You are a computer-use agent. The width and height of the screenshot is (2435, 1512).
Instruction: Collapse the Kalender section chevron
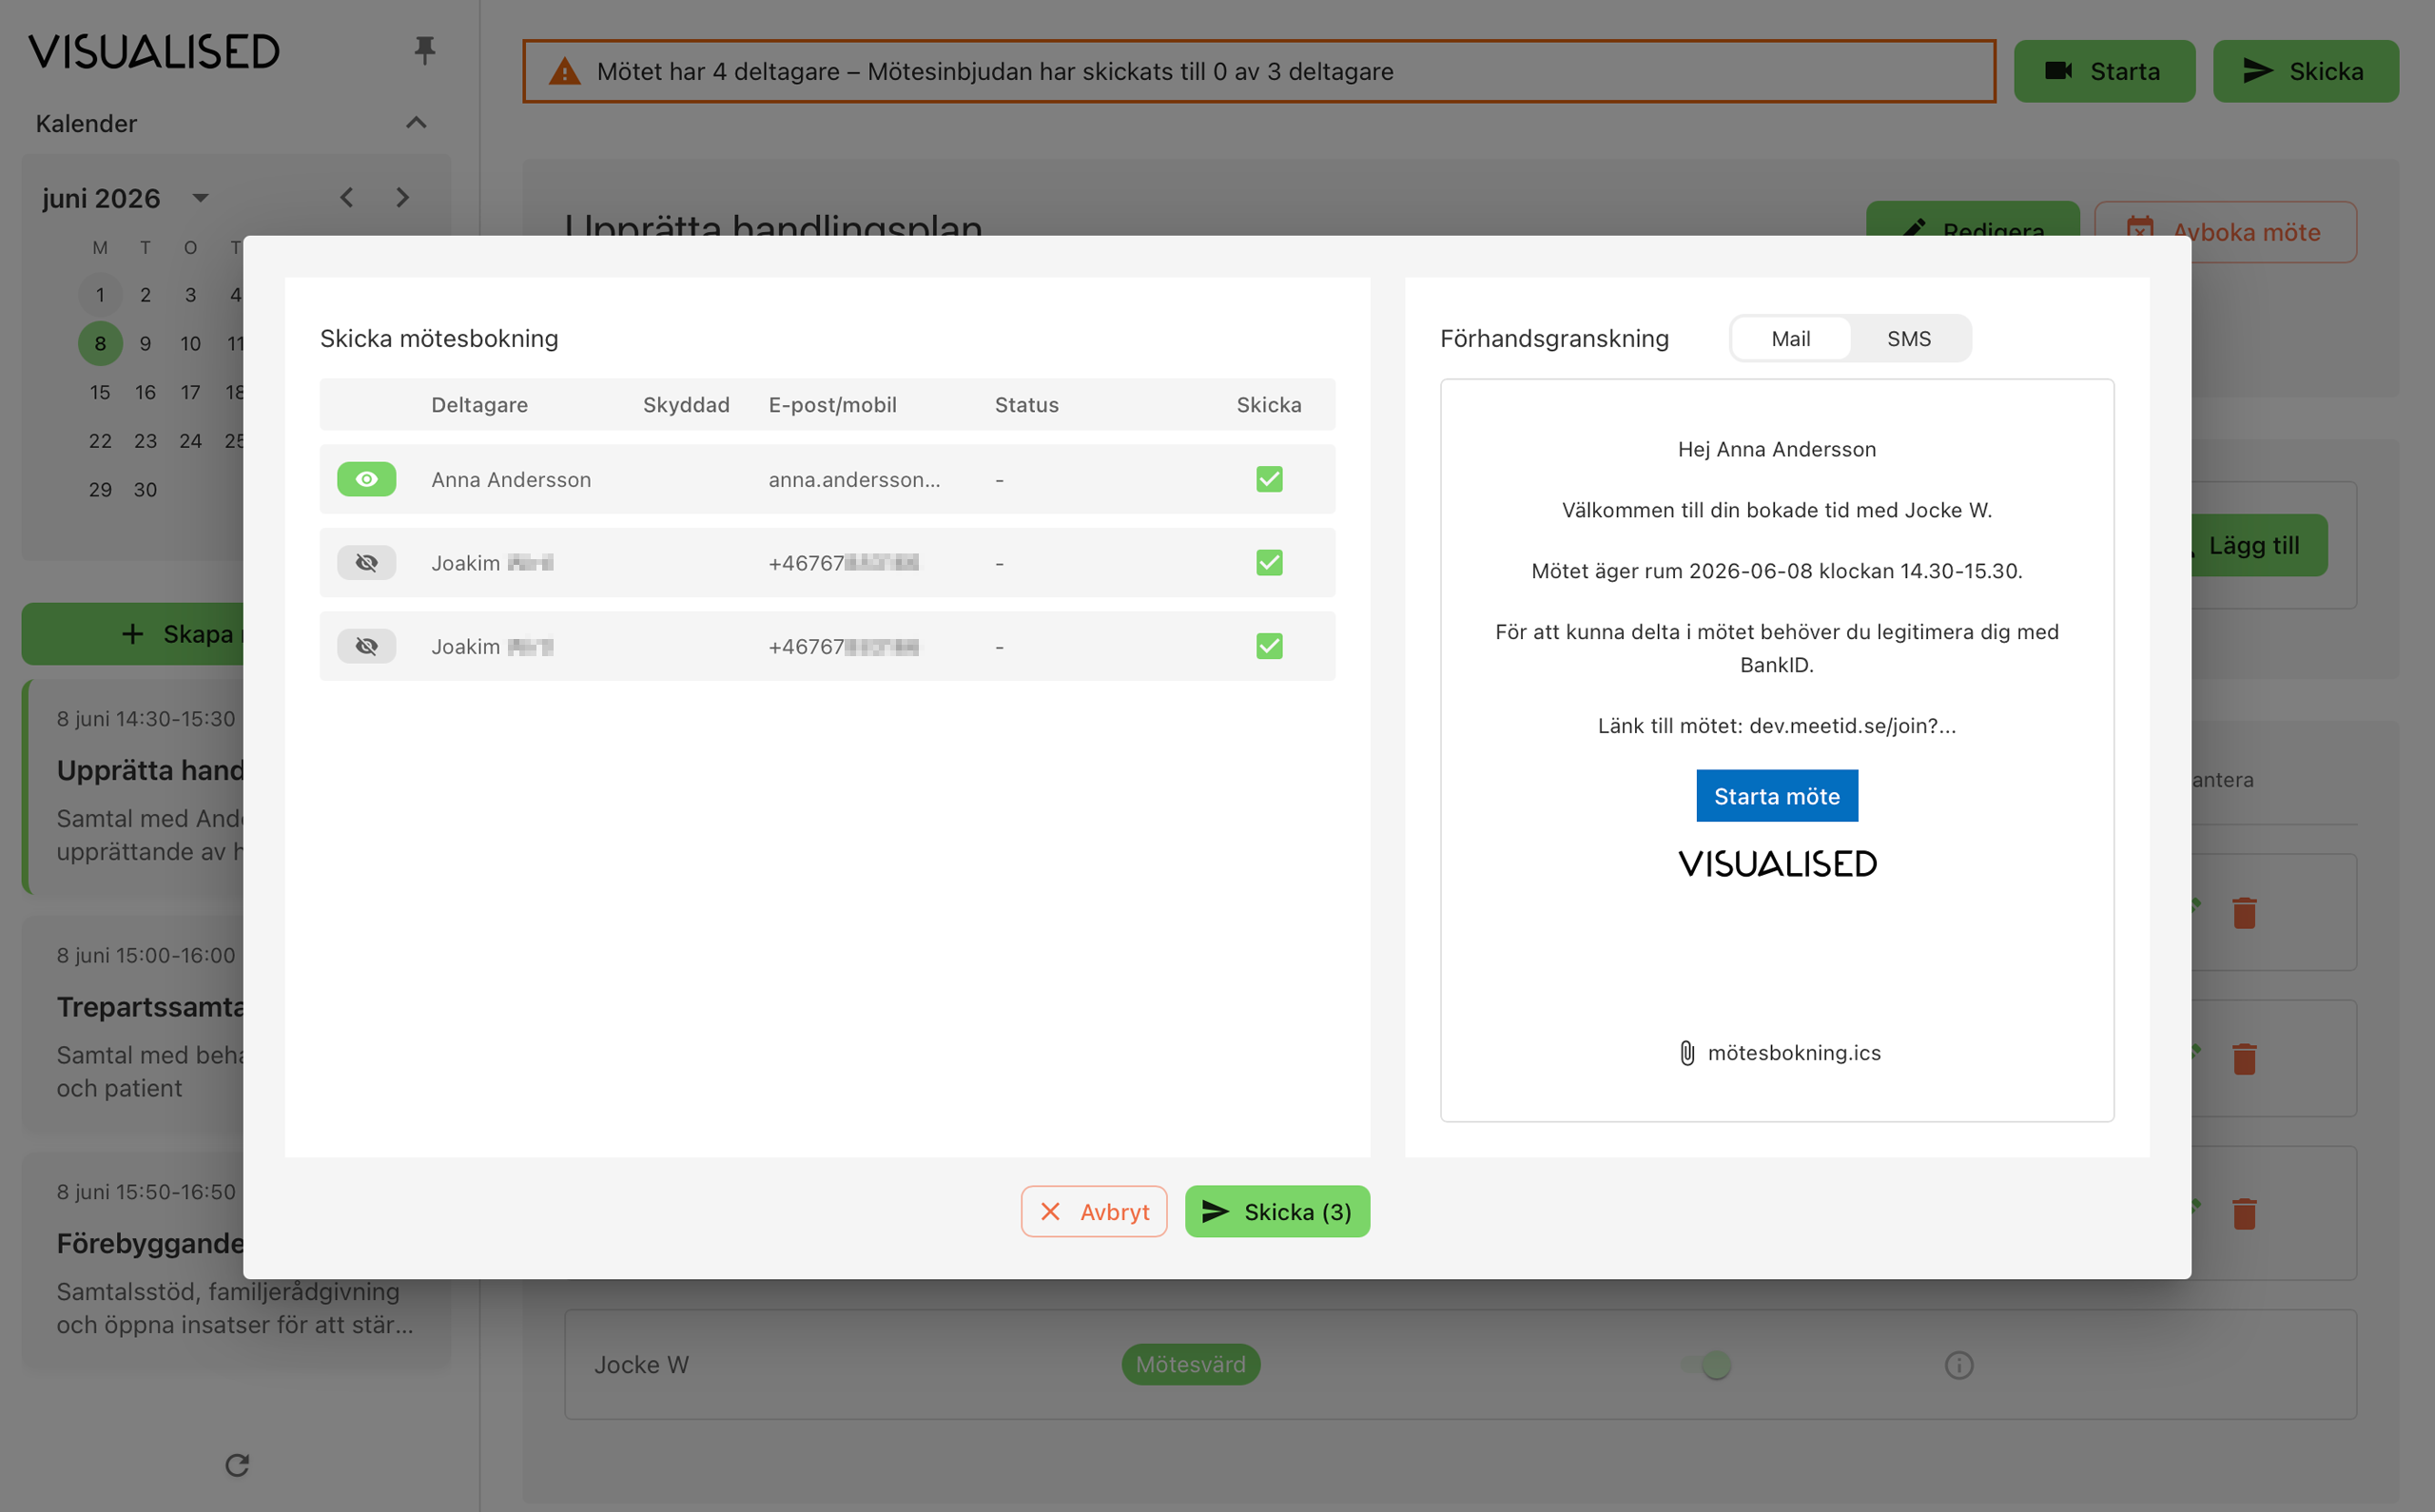click(x=416, y=123)
